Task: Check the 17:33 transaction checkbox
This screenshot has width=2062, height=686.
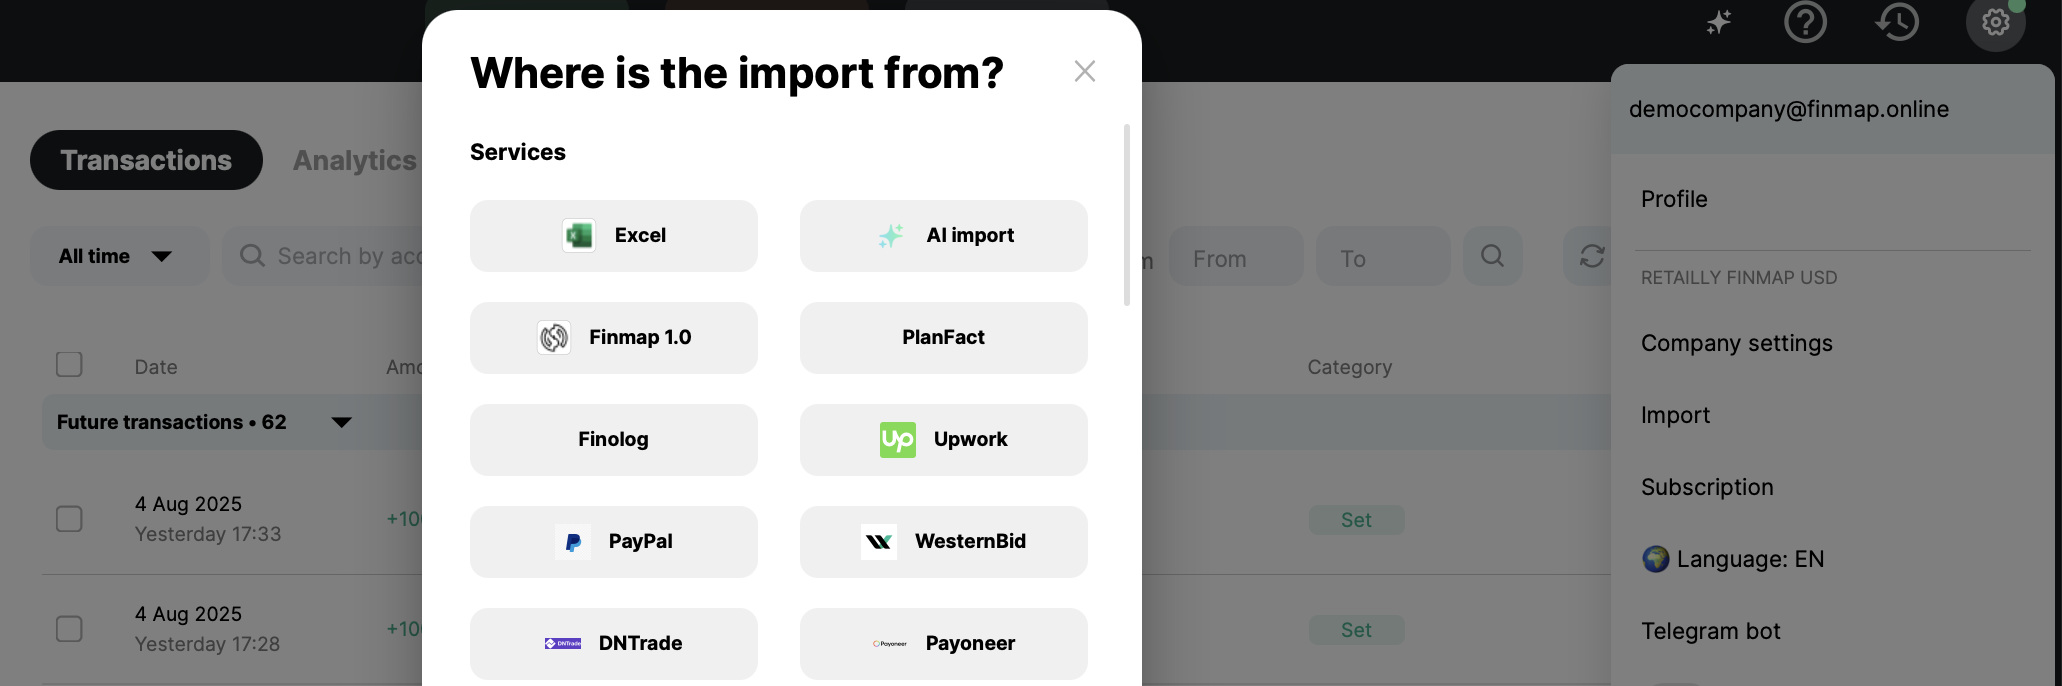Action: coord(69,519)
